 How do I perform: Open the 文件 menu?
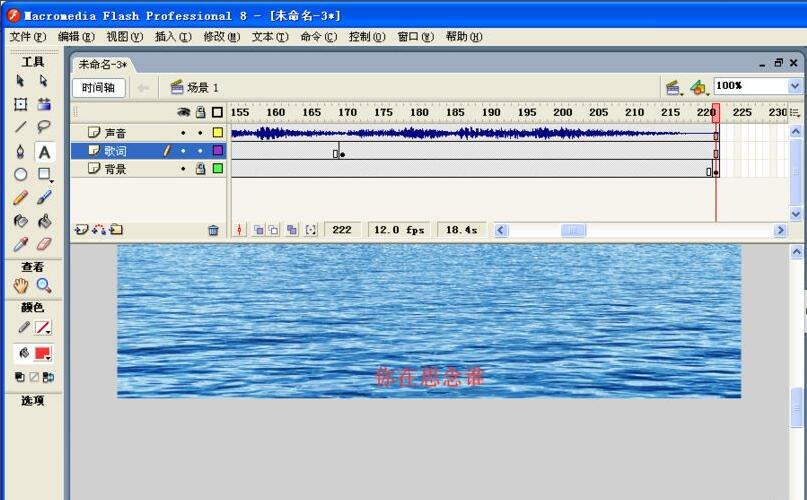coord(27,37)
